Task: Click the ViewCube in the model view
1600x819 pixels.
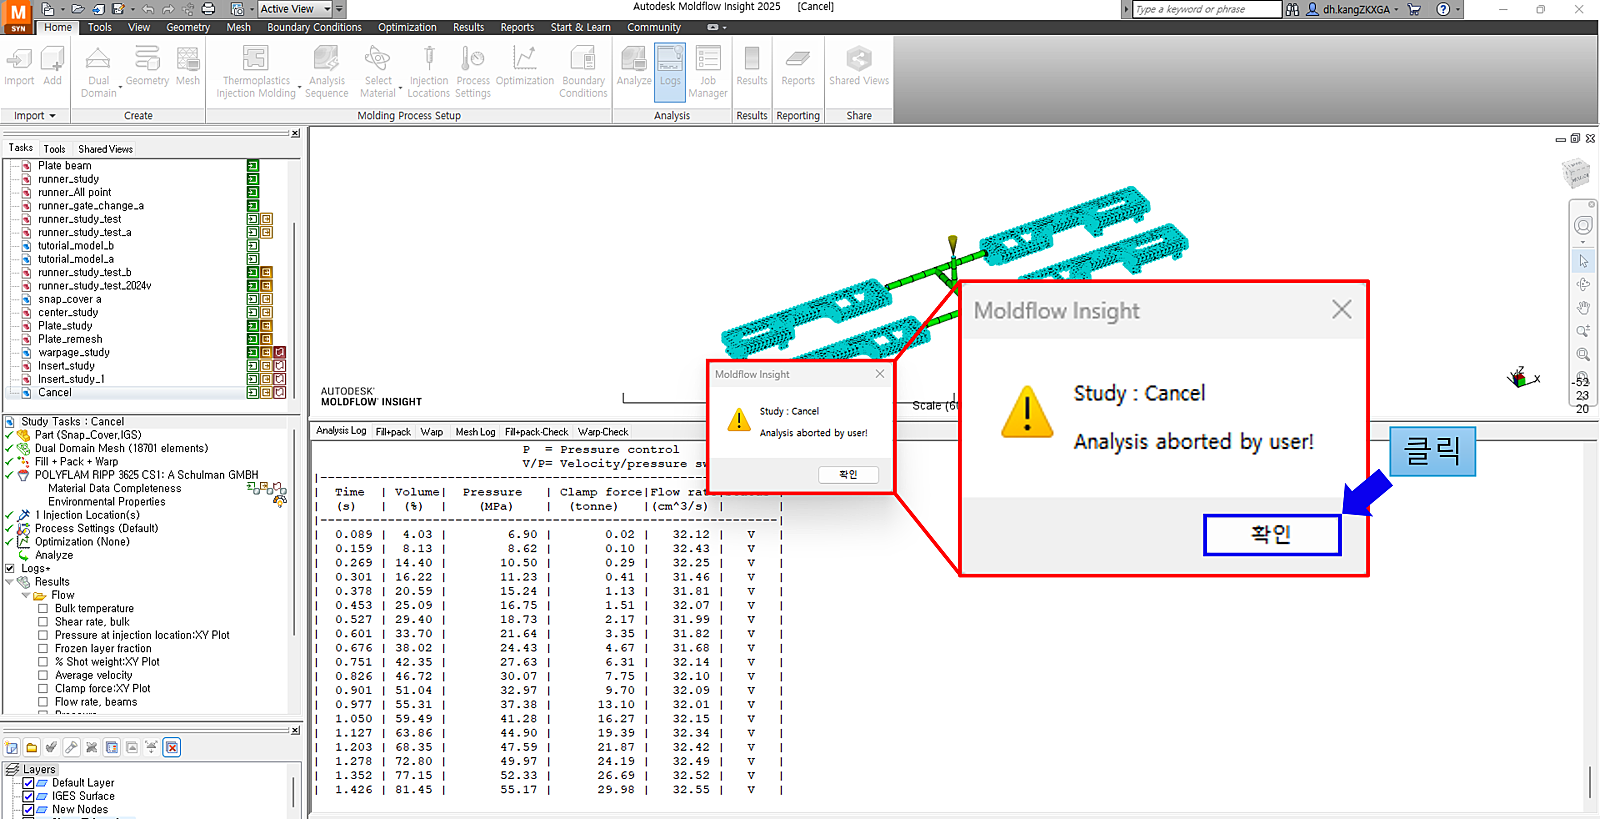Action: pyautogui.click(x=1576, y=173)
